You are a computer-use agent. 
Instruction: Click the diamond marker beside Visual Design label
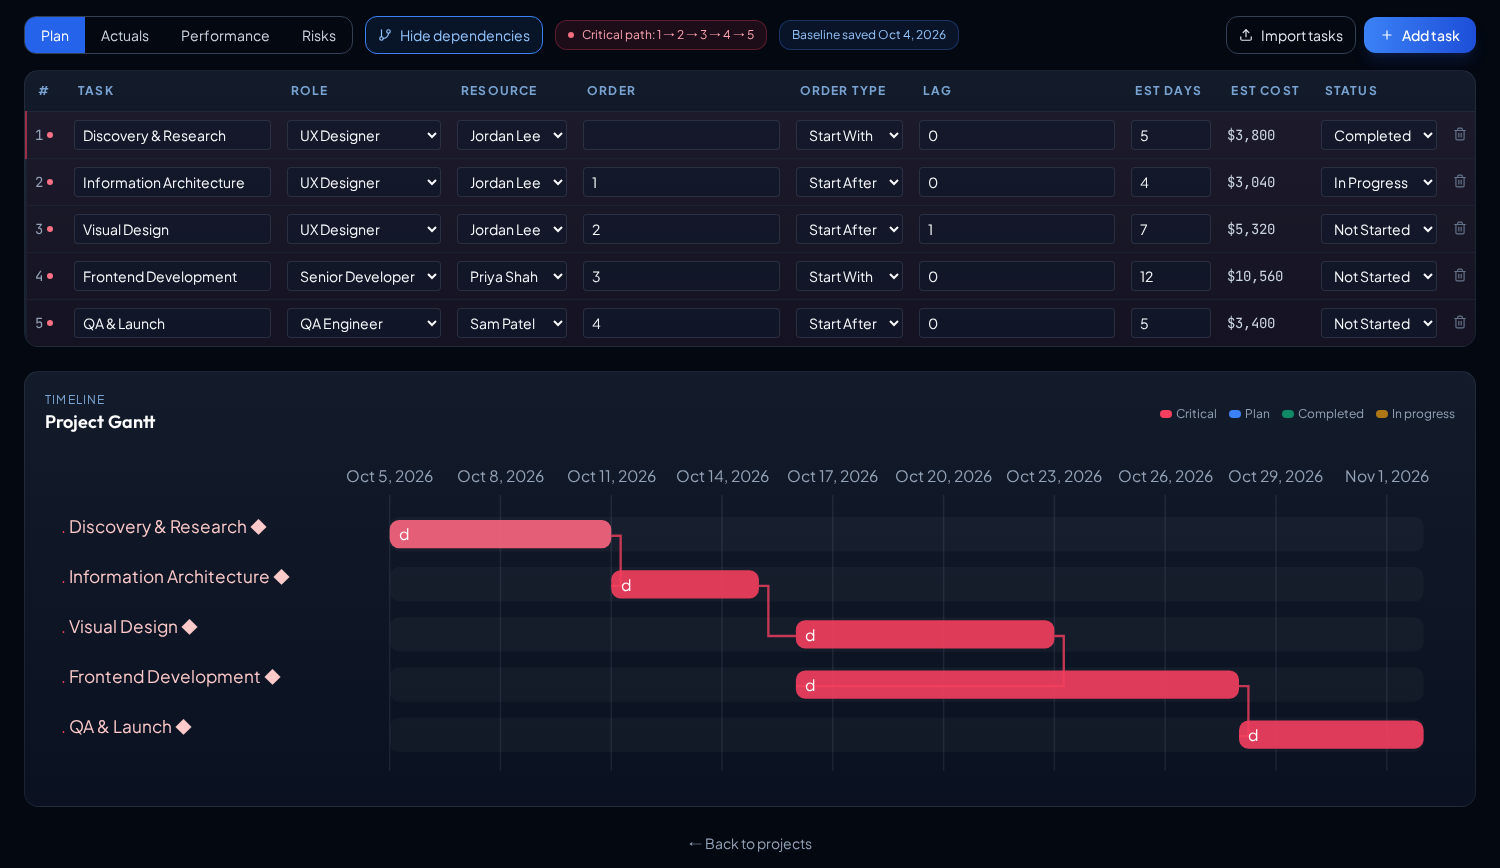click(190, 627)
